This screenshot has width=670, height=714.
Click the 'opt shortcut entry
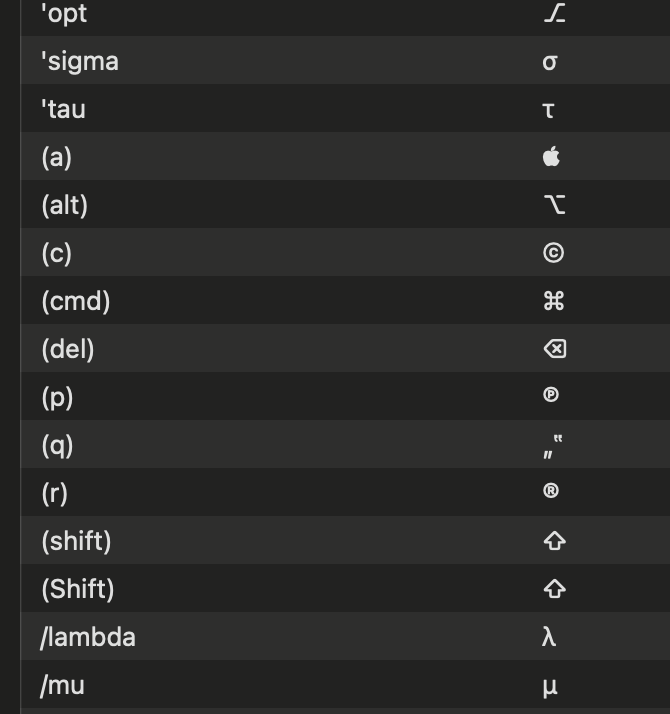(x=64, y=14)
